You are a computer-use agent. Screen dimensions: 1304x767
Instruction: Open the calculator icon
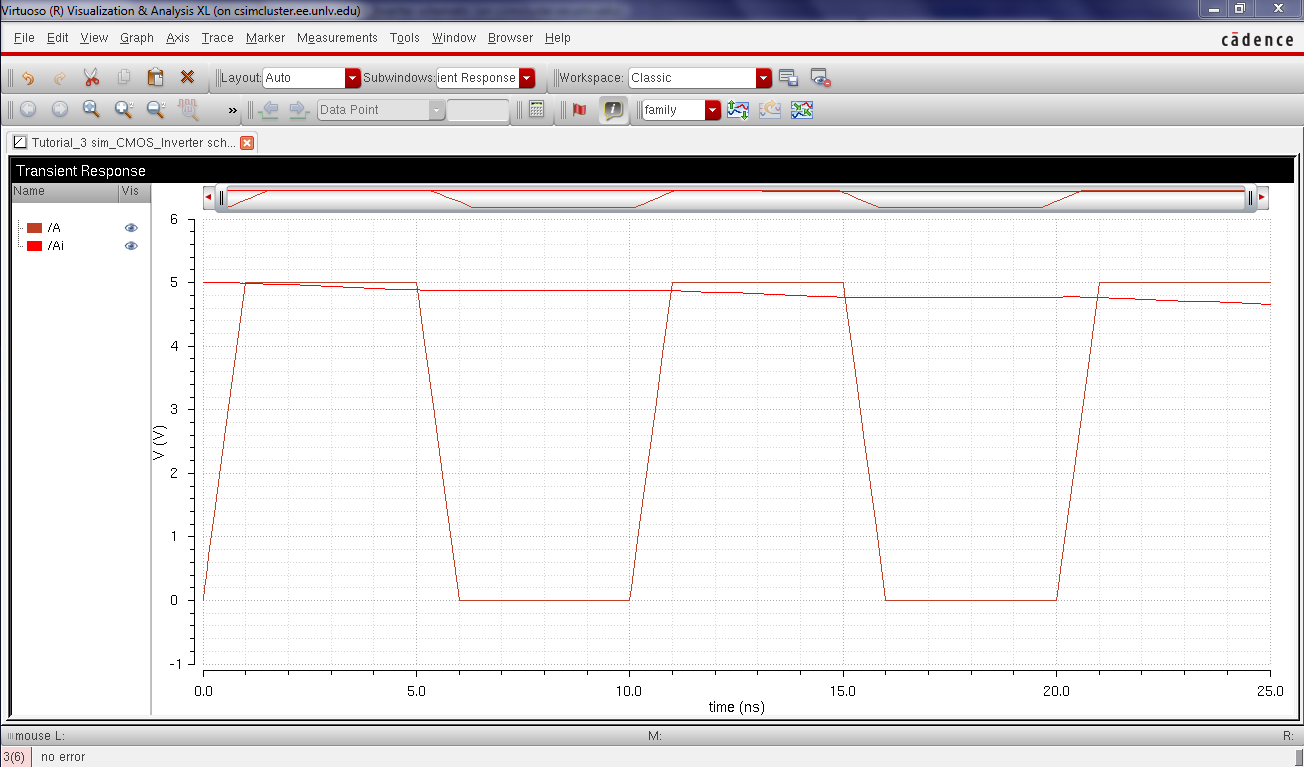pos(537,110)
